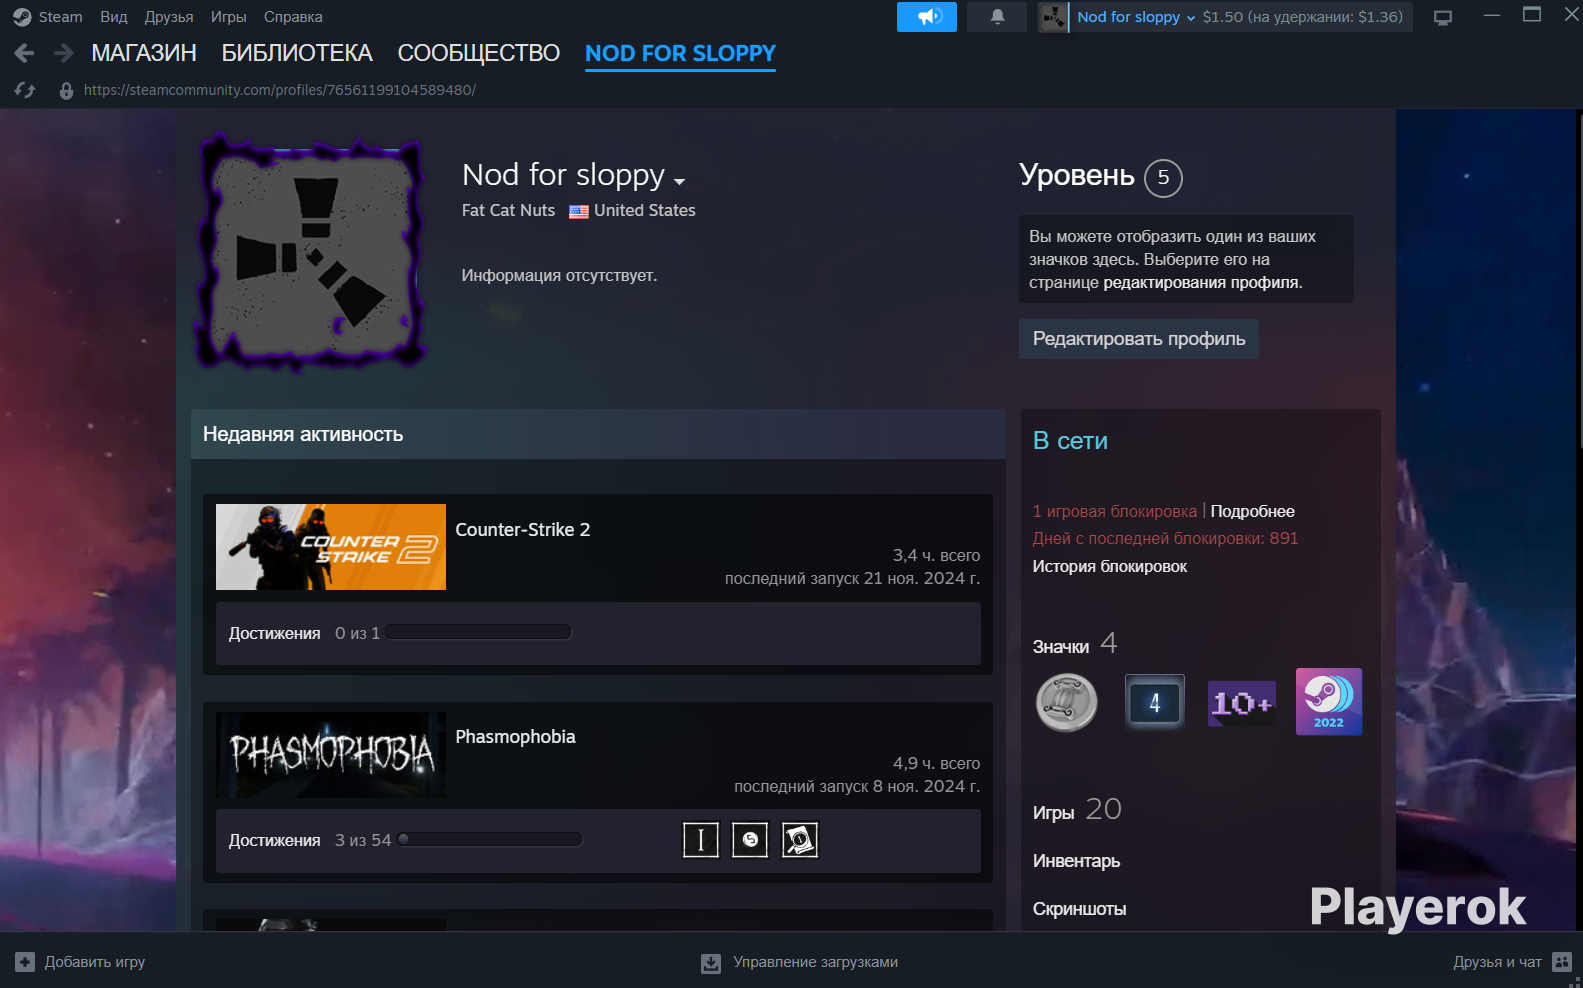Image resolution: width=1583 pixels, height=988 pixels.
Task: Select the NOD FOR SLOPPY tab
Action: pos(680,53)
